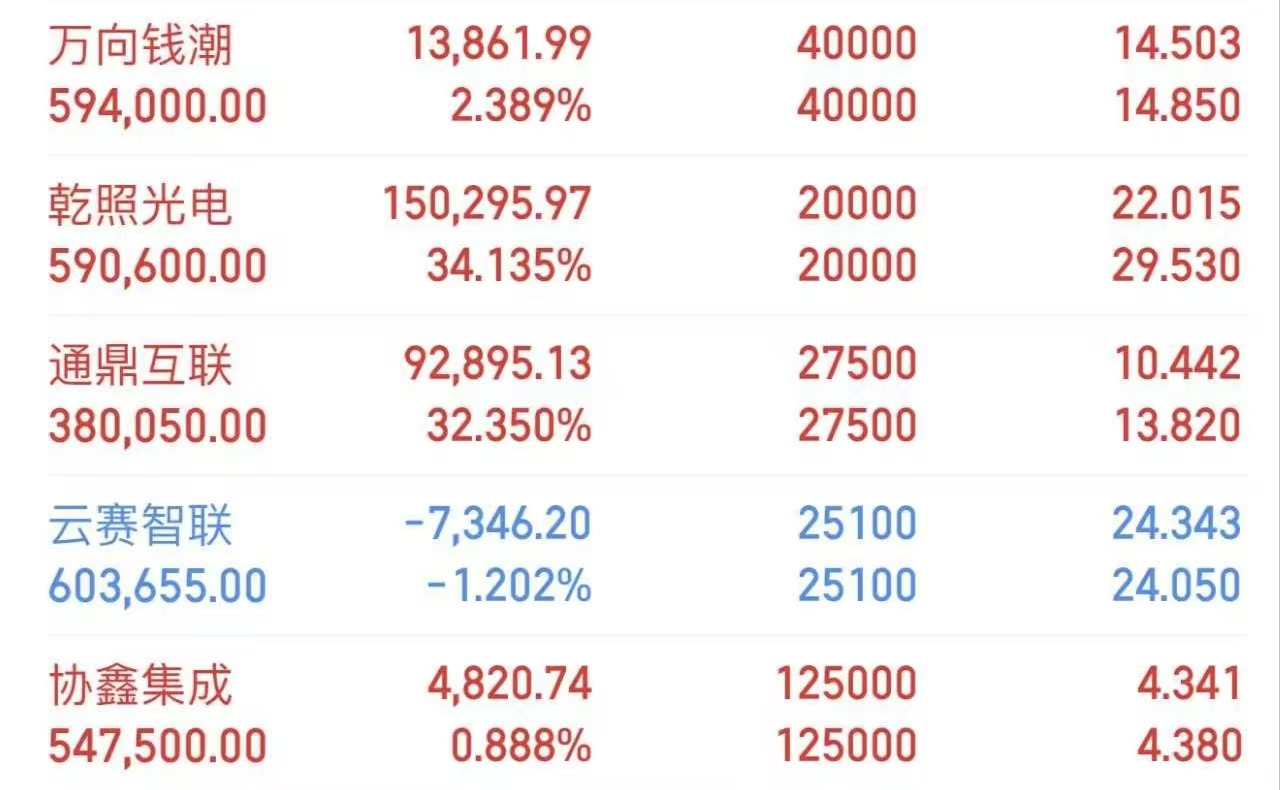Click profit amount 92,895.13
The height and width of the screenshot is (790, 1280).
pos(498,365)
